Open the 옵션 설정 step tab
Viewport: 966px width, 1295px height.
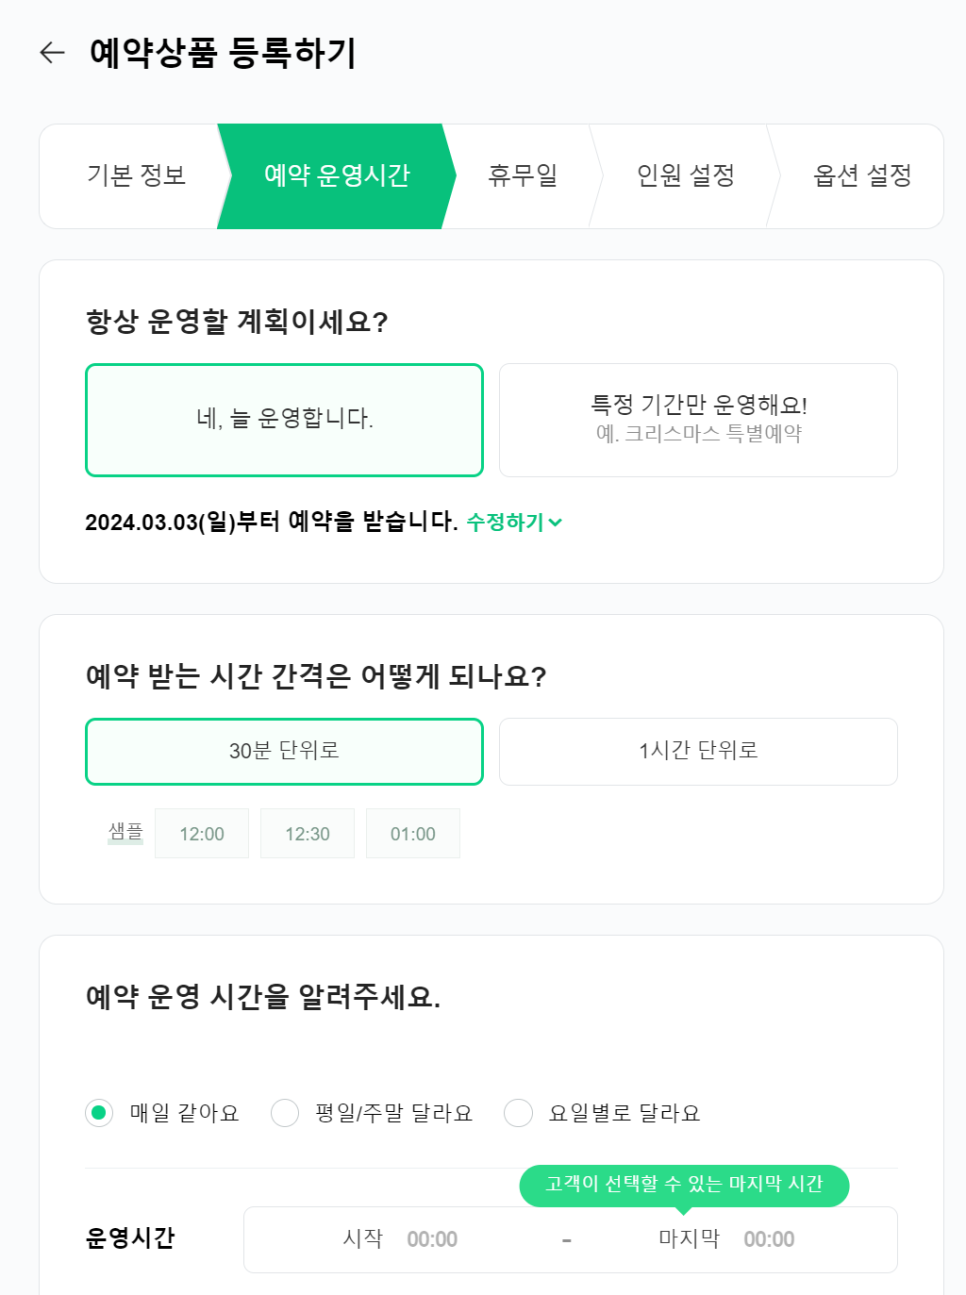coord(862,176)
